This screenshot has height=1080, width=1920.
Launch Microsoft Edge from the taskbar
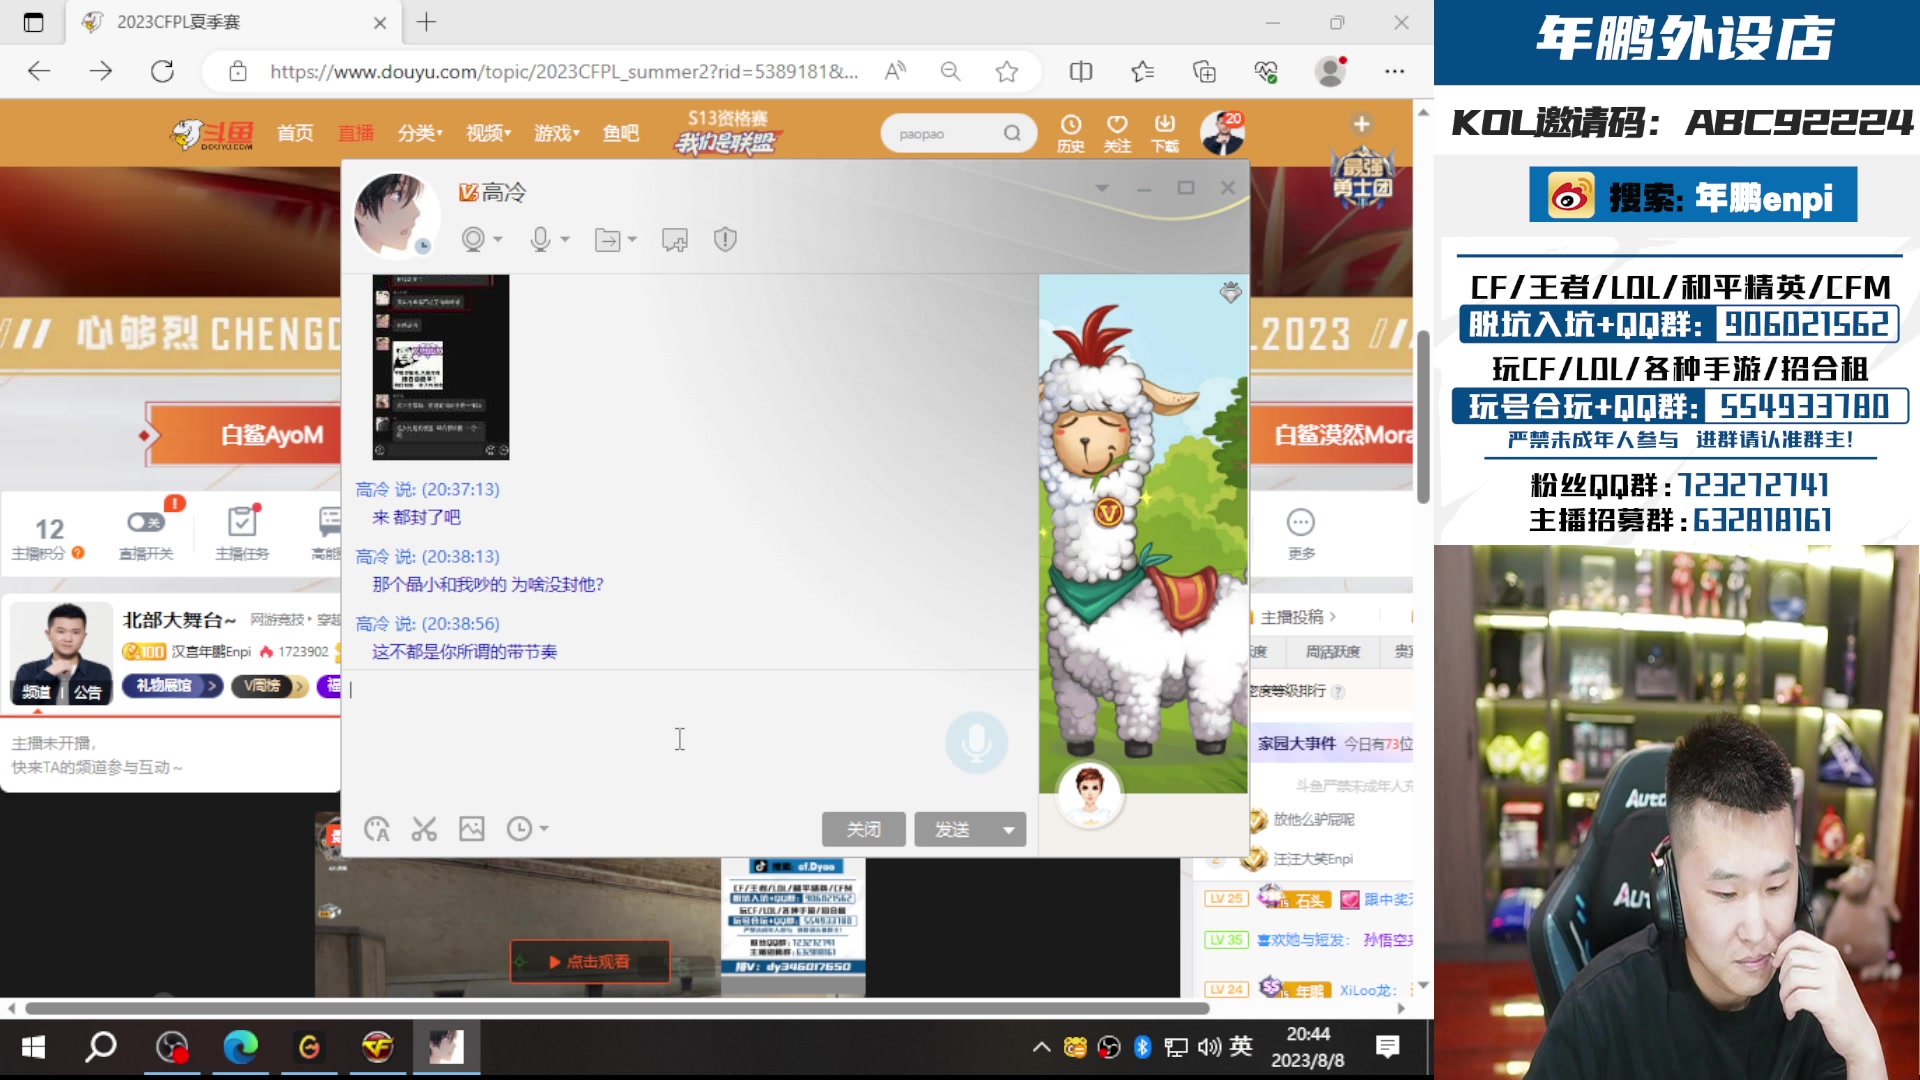pyautogui.click(x=240, y=1047)
